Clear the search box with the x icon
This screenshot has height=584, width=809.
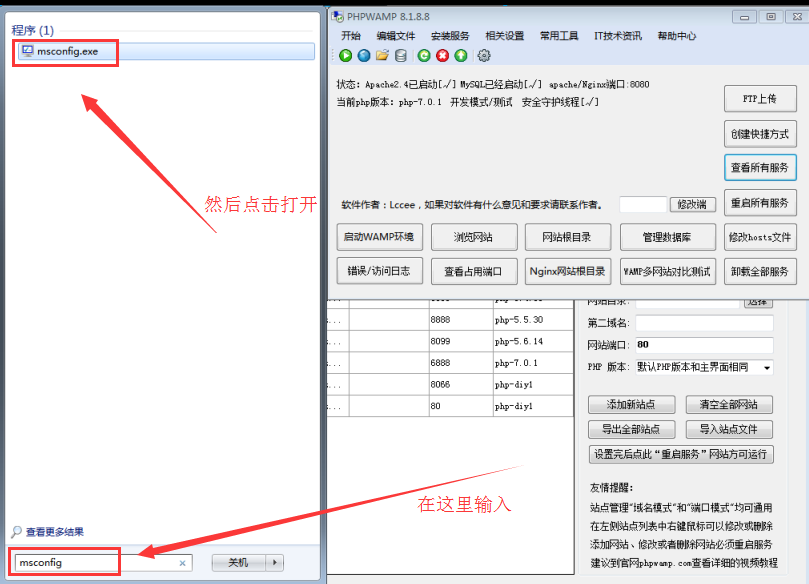pos(182,563)
